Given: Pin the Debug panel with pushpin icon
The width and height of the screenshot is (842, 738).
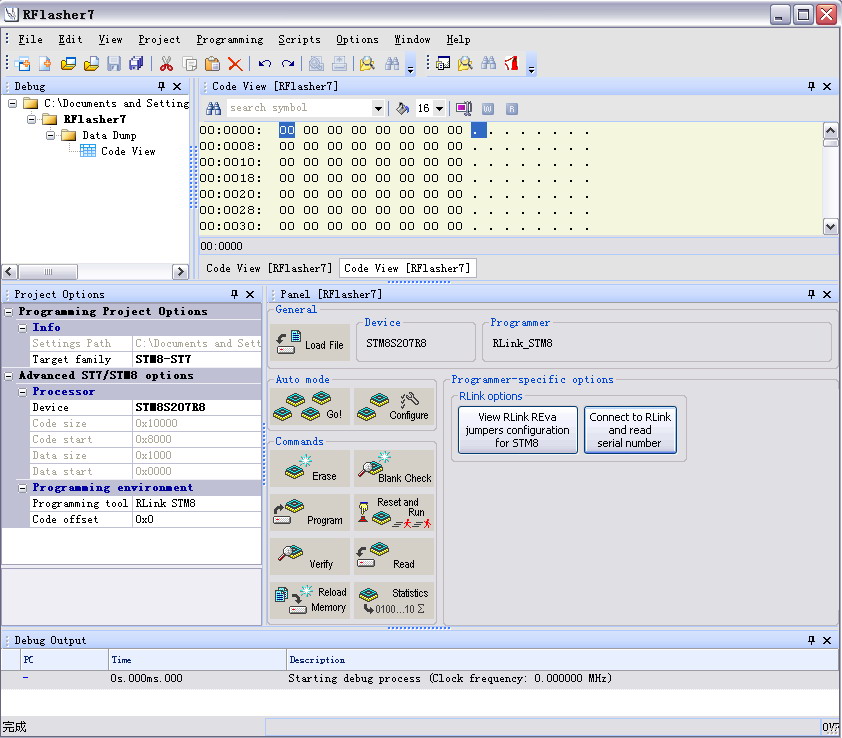Looking at the screenshot, I should (161, 86).
